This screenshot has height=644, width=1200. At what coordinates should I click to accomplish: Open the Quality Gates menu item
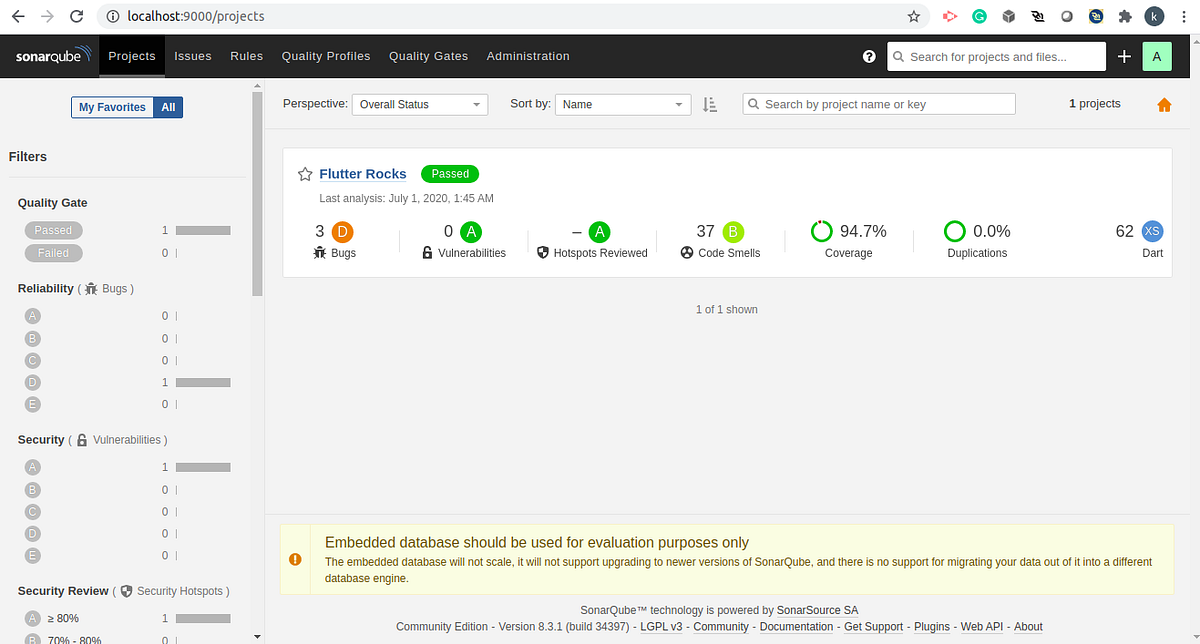tap(428, 56)
